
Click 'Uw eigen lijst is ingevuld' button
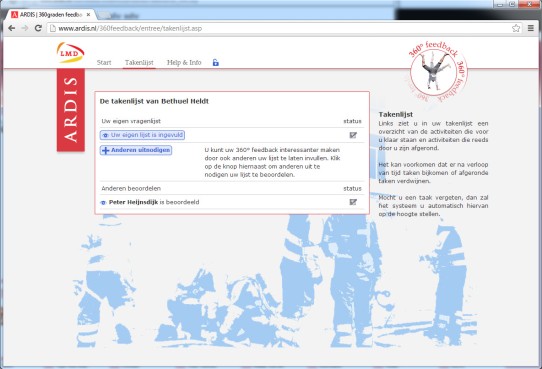pos(142,135)
